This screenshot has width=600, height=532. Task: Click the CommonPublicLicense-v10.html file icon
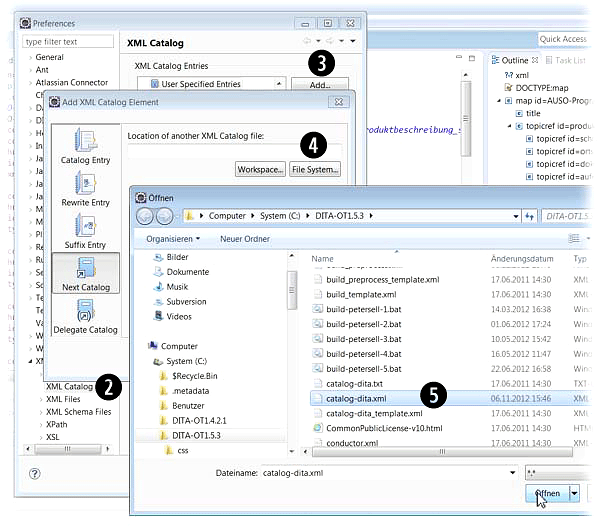(317, 428)
